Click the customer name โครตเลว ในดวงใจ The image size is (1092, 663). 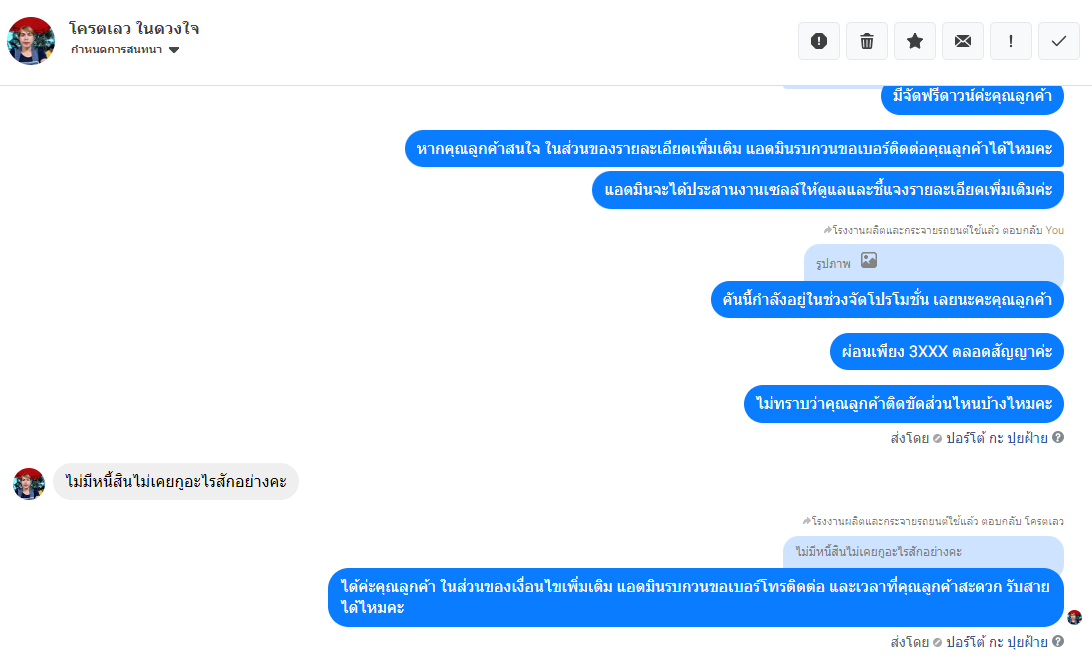click(x=134, y=29)
